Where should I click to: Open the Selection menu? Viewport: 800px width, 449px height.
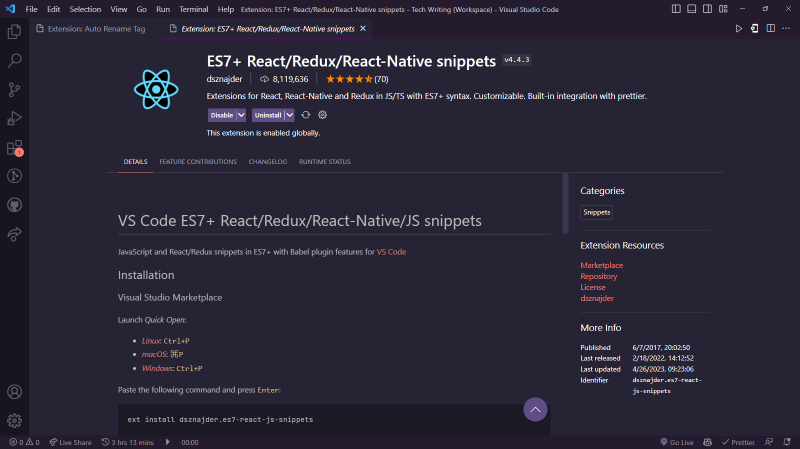(x=85, y=9)
